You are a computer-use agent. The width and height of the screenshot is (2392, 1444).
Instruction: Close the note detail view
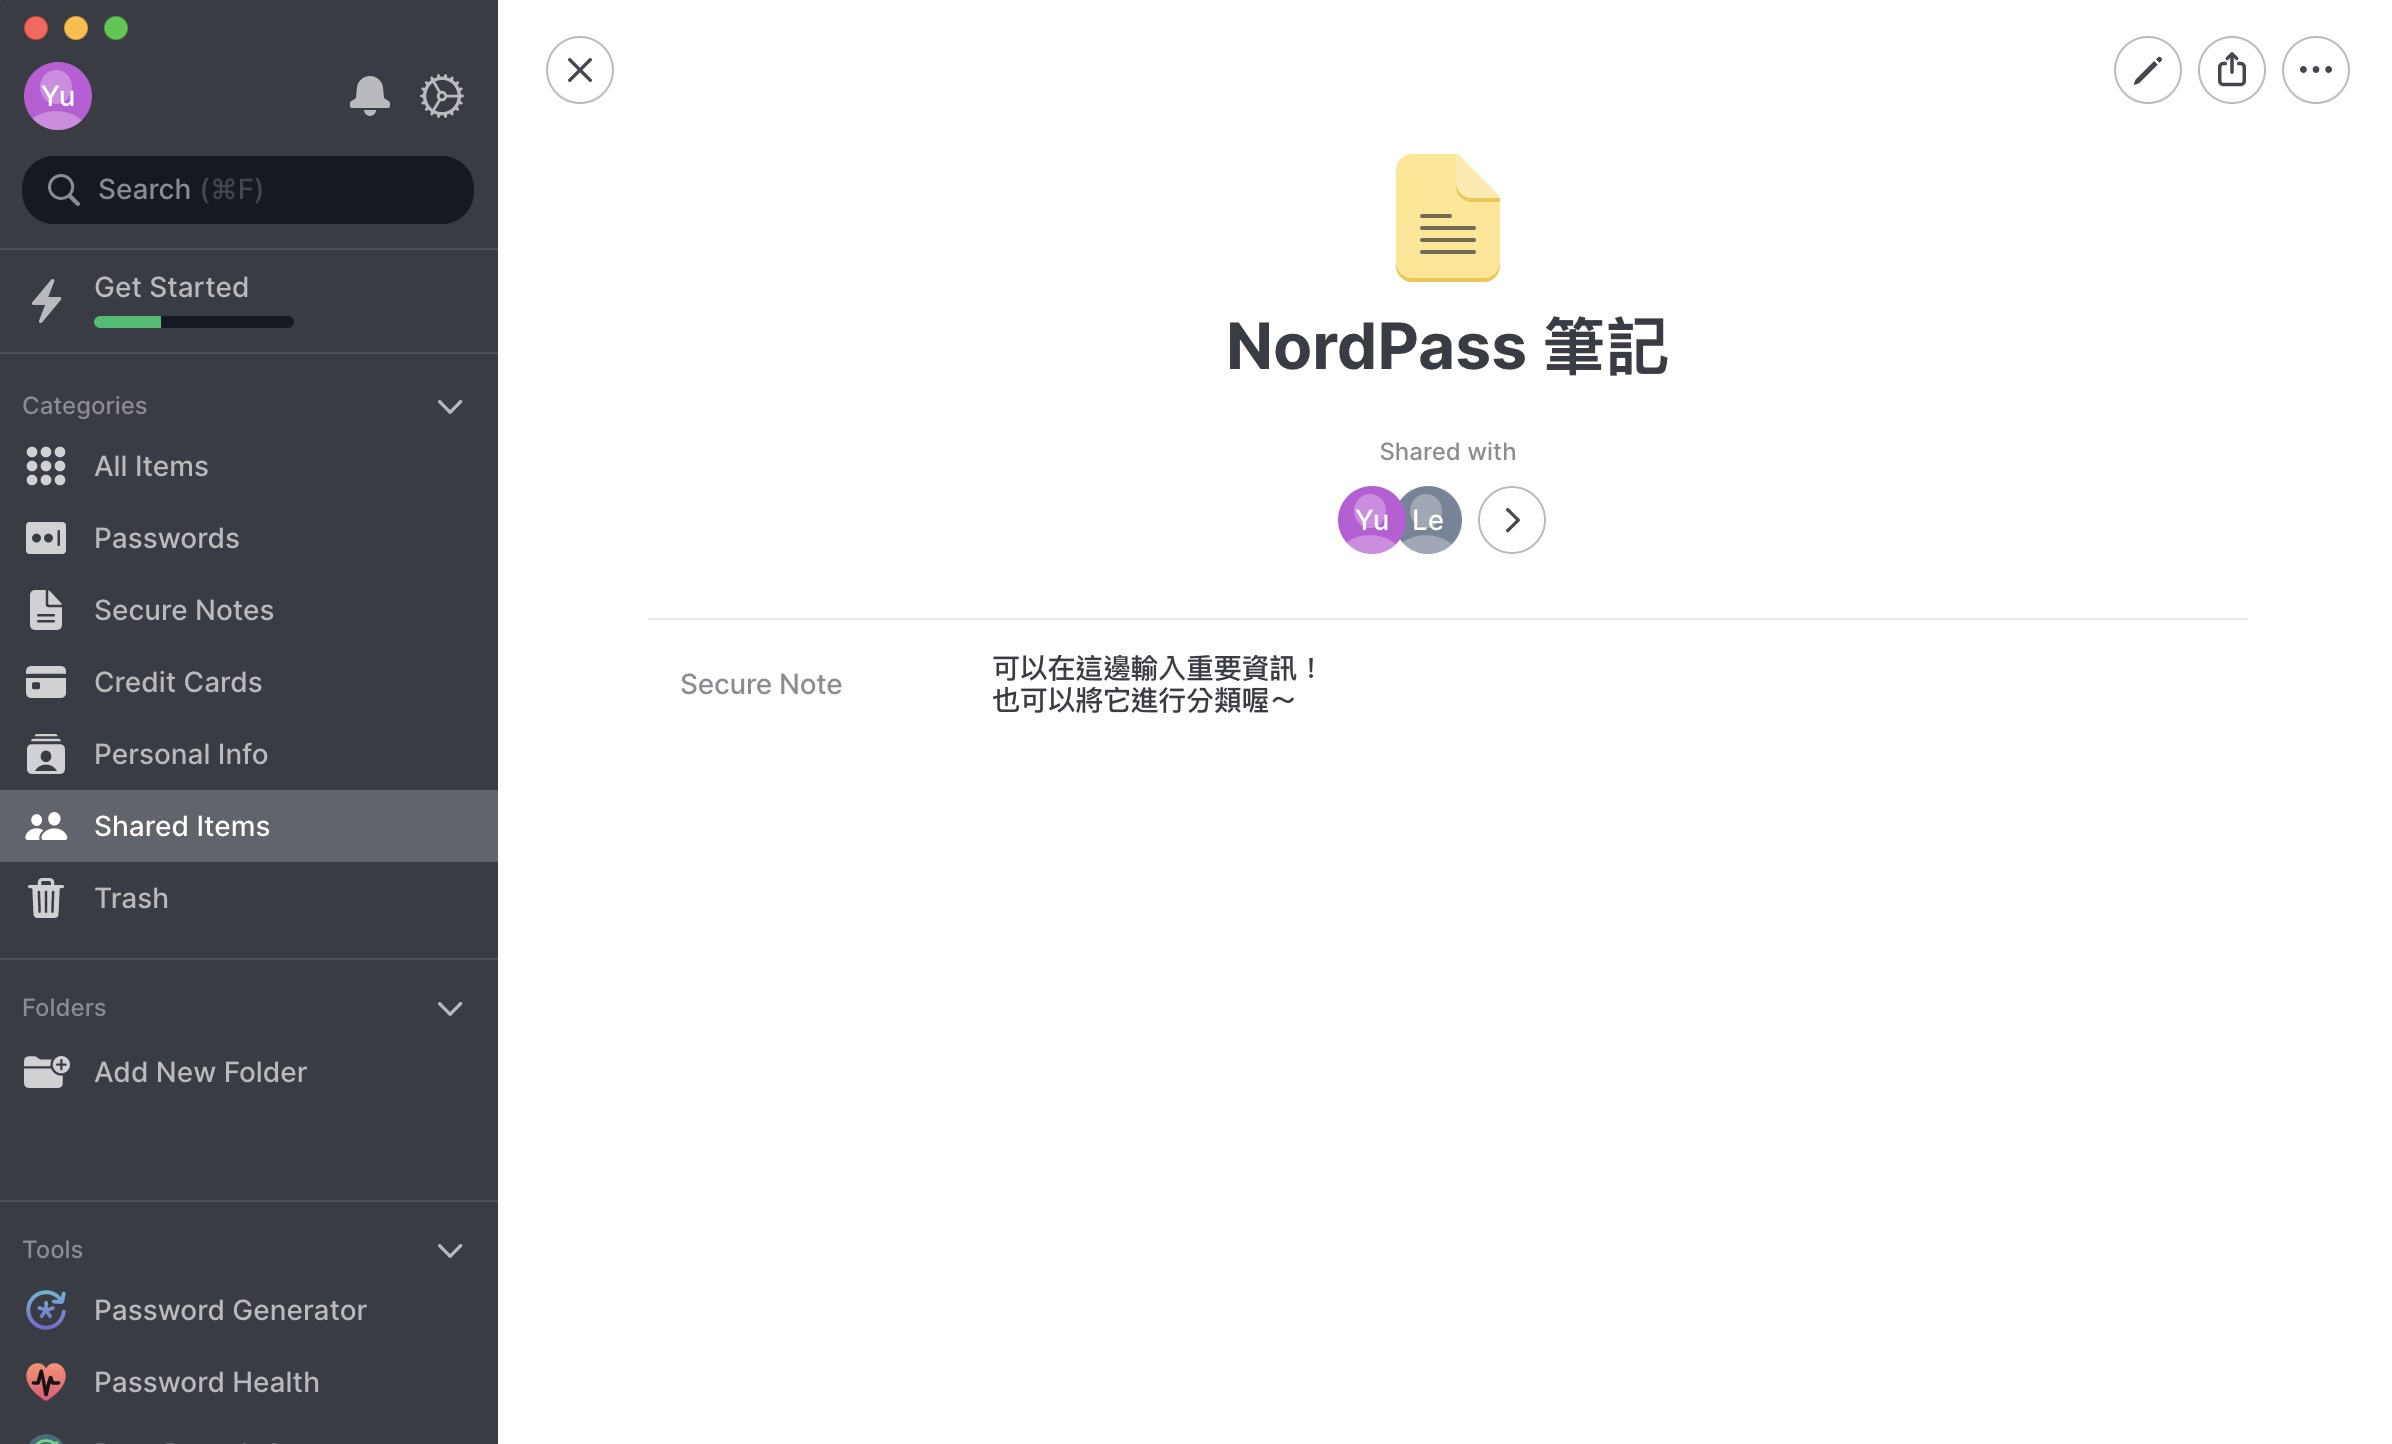pos(580,70)
